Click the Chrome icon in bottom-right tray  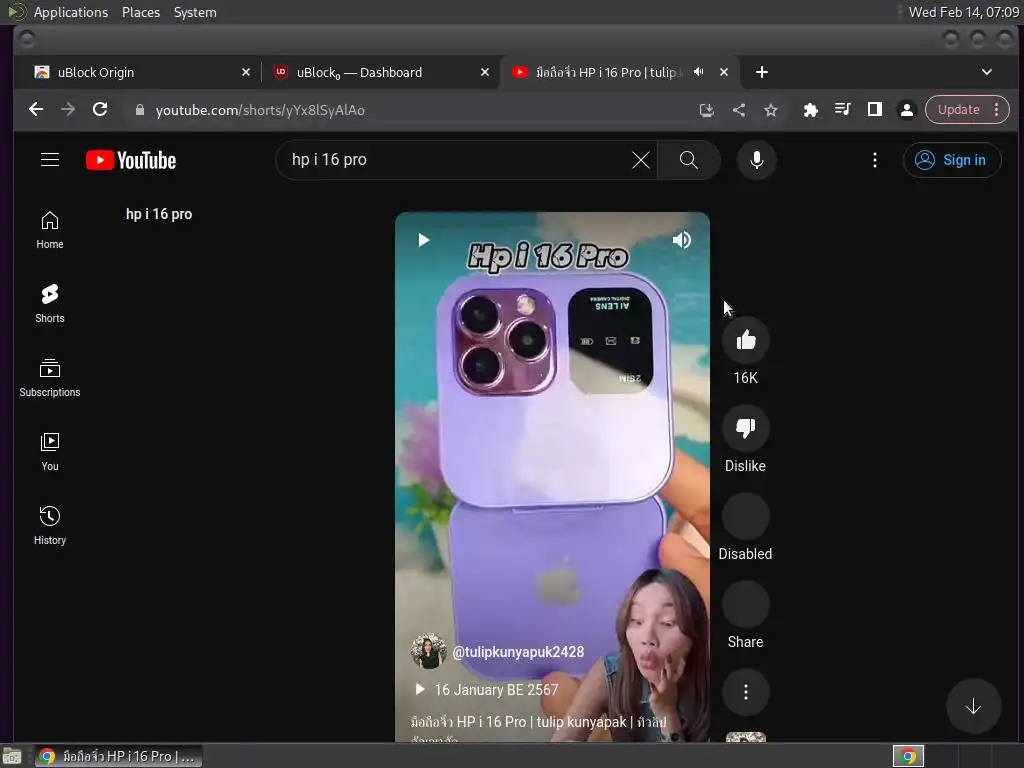pyautogui.click(x=908, y=756)
